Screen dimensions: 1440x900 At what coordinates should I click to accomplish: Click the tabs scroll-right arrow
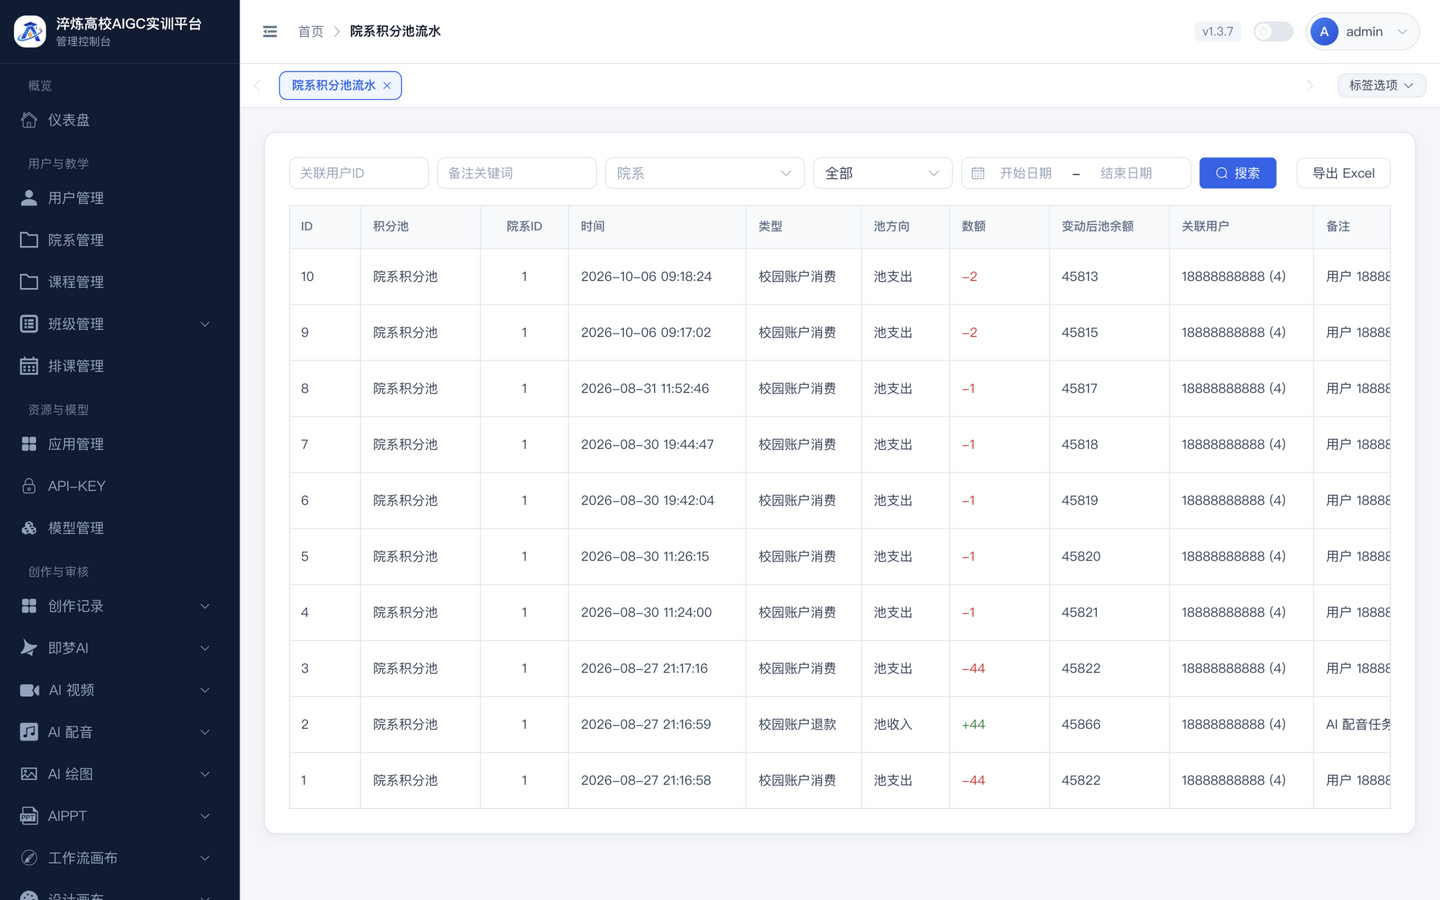click(1310, 85)
